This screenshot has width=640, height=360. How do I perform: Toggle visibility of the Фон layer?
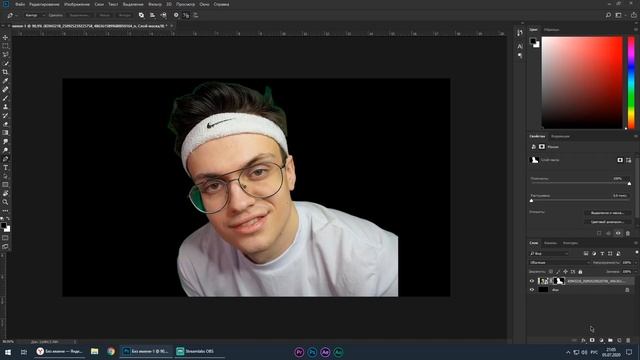[532, 290]
